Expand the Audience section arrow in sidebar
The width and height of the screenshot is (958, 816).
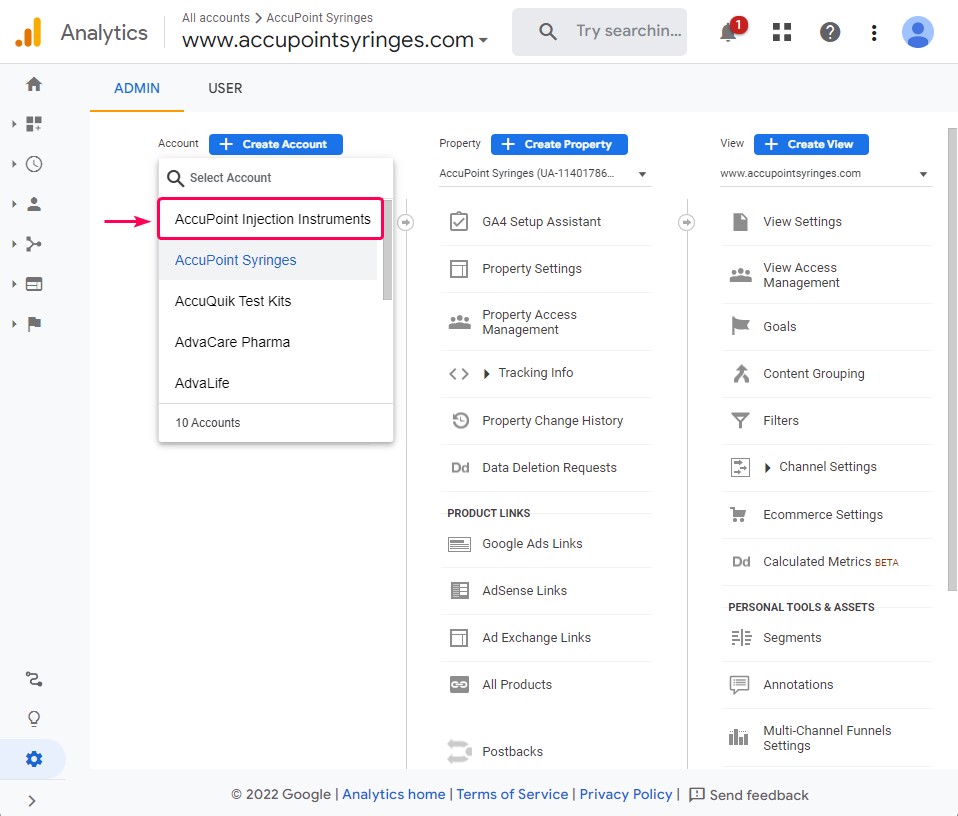13,204
